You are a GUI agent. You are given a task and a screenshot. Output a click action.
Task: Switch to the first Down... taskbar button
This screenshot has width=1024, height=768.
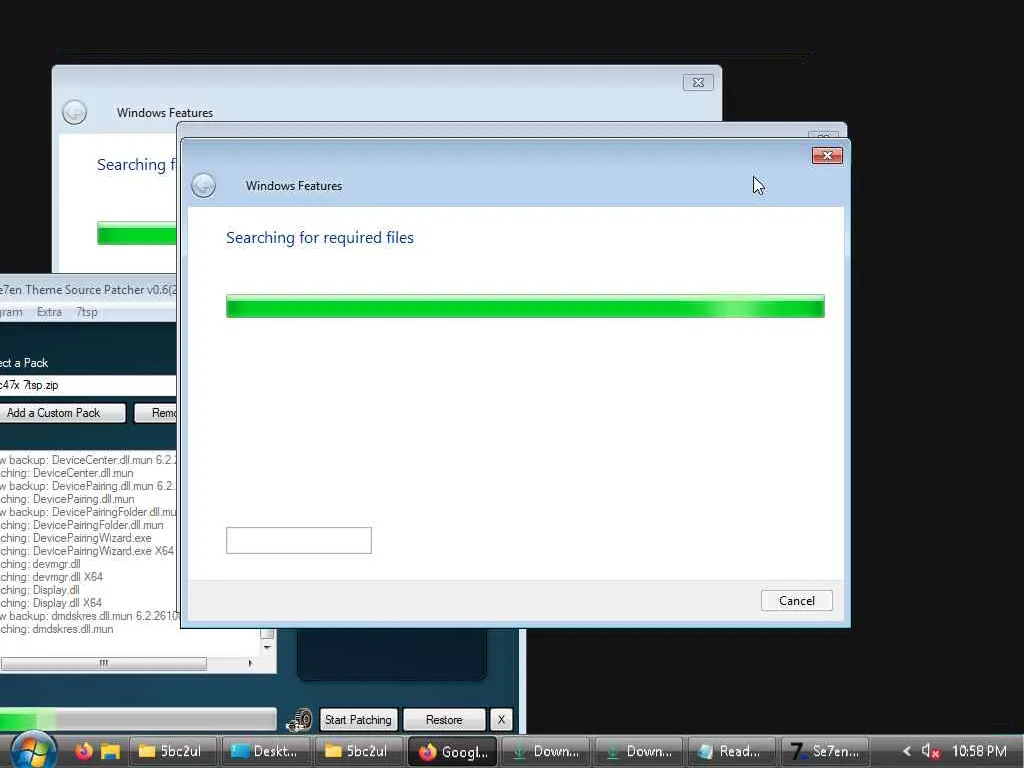click(x=545, y=752)
